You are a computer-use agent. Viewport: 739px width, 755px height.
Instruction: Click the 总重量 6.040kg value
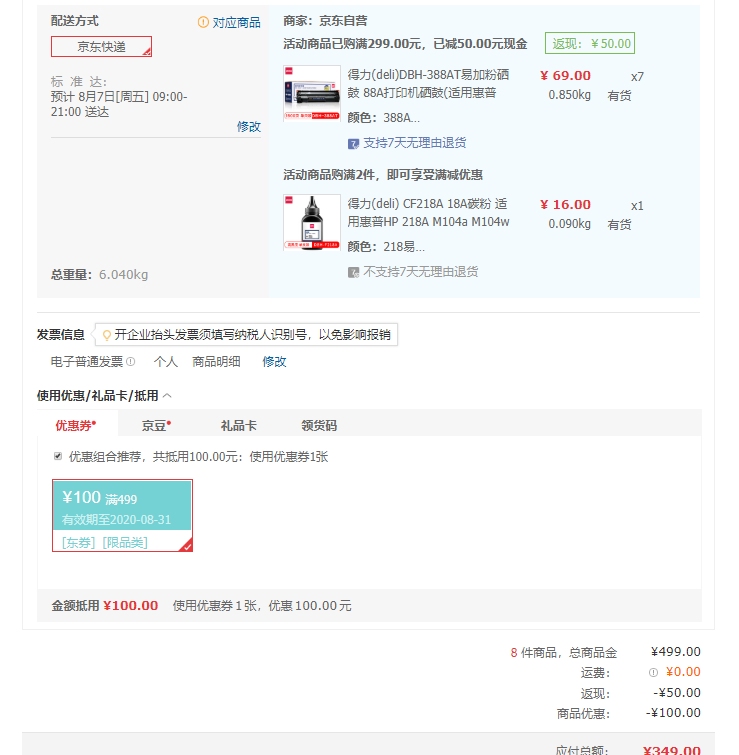coord(123,274)
